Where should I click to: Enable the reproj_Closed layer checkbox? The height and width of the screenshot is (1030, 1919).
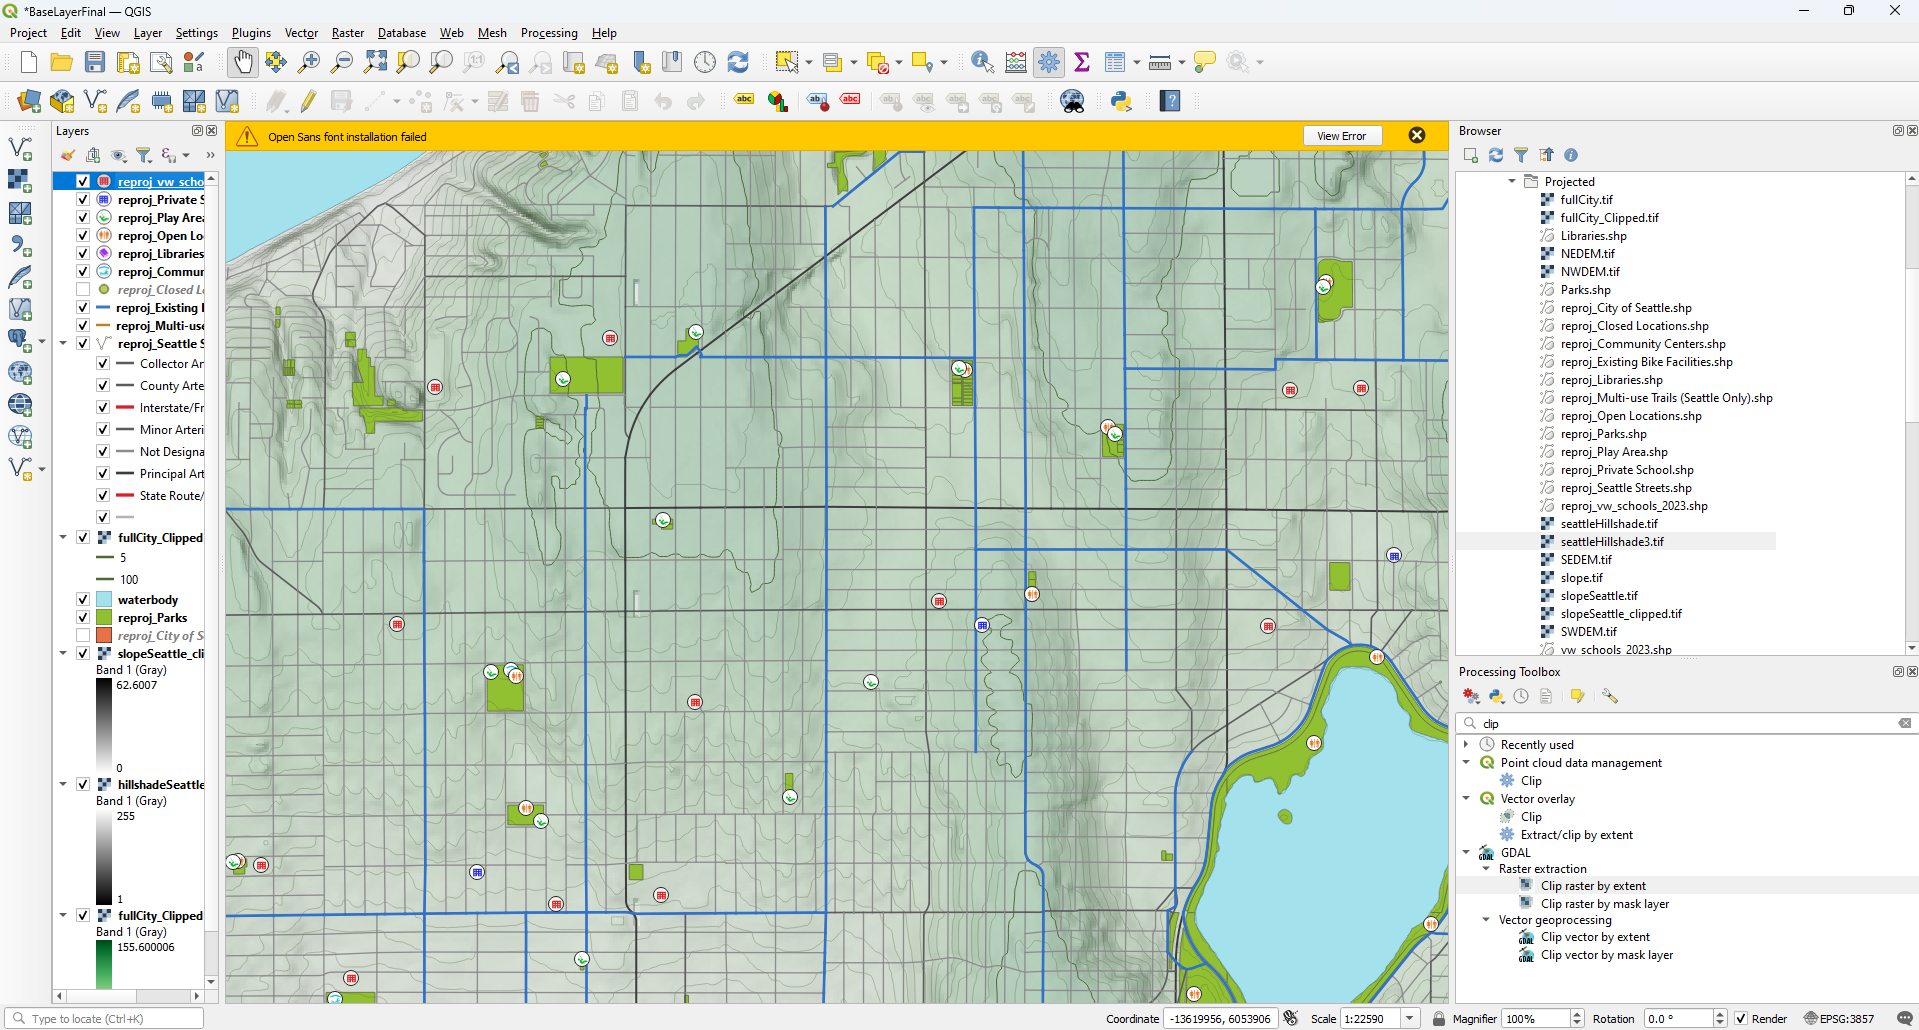point(83,290)
